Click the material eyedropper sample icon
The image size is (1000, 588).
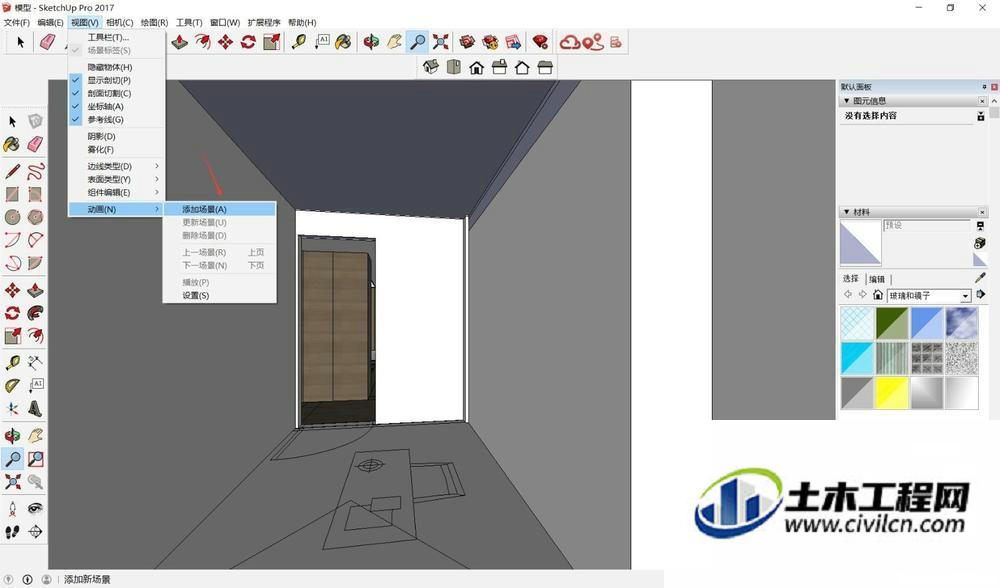click(980, 278)
